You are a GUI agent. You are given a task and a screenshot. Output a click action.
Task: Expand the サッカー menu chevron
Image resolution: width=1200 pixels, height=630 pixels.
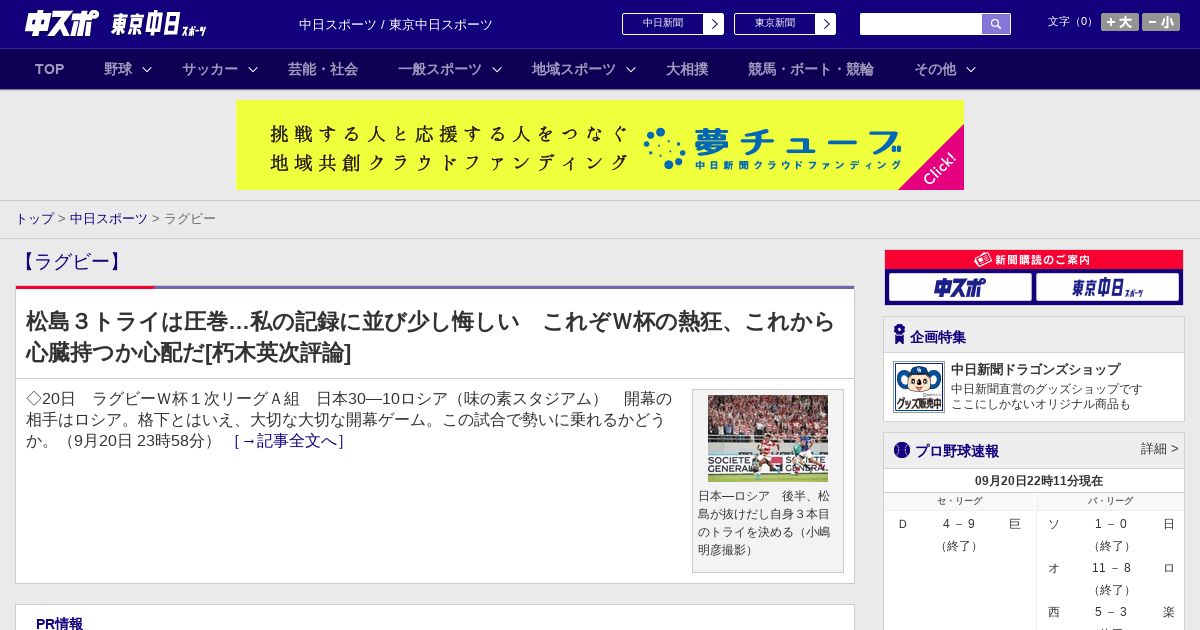tap(253, 70)
